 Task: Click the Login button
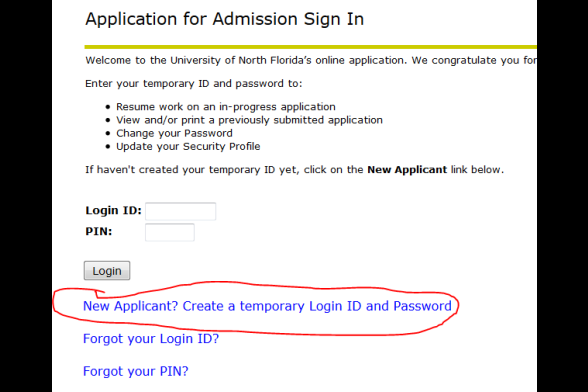(107, 270)
